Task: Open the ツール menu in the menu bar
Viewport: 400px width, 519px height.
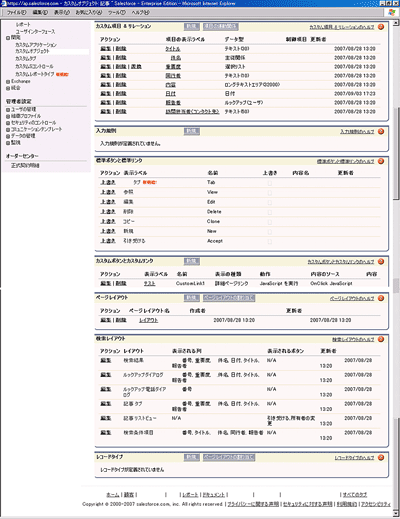Action: pyautogui.click(x=117, y=12)
